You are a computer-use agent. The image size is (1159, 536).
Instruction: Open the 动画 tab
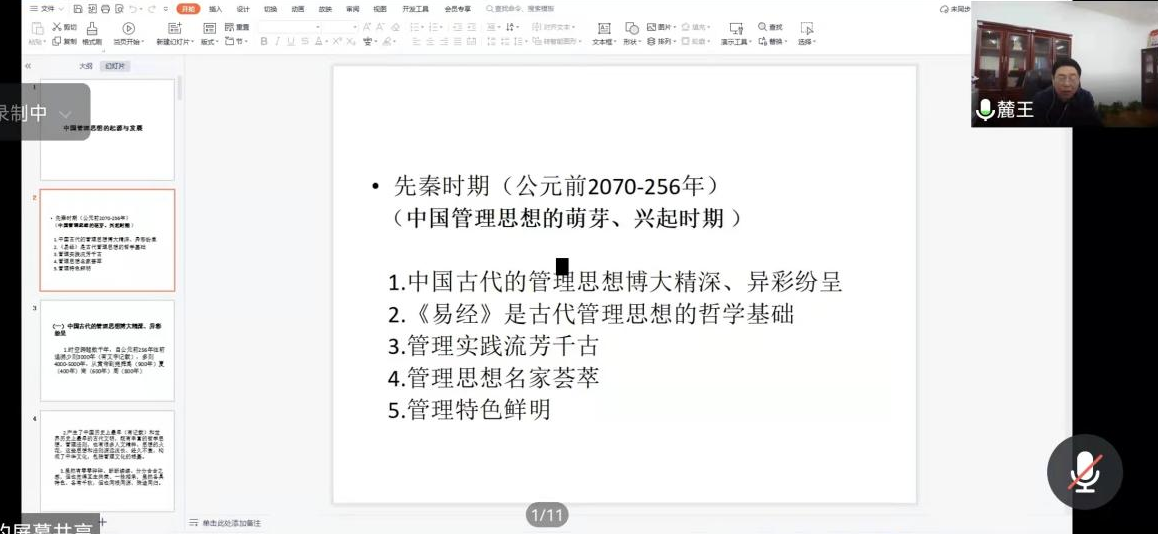[x=298, y=9]
